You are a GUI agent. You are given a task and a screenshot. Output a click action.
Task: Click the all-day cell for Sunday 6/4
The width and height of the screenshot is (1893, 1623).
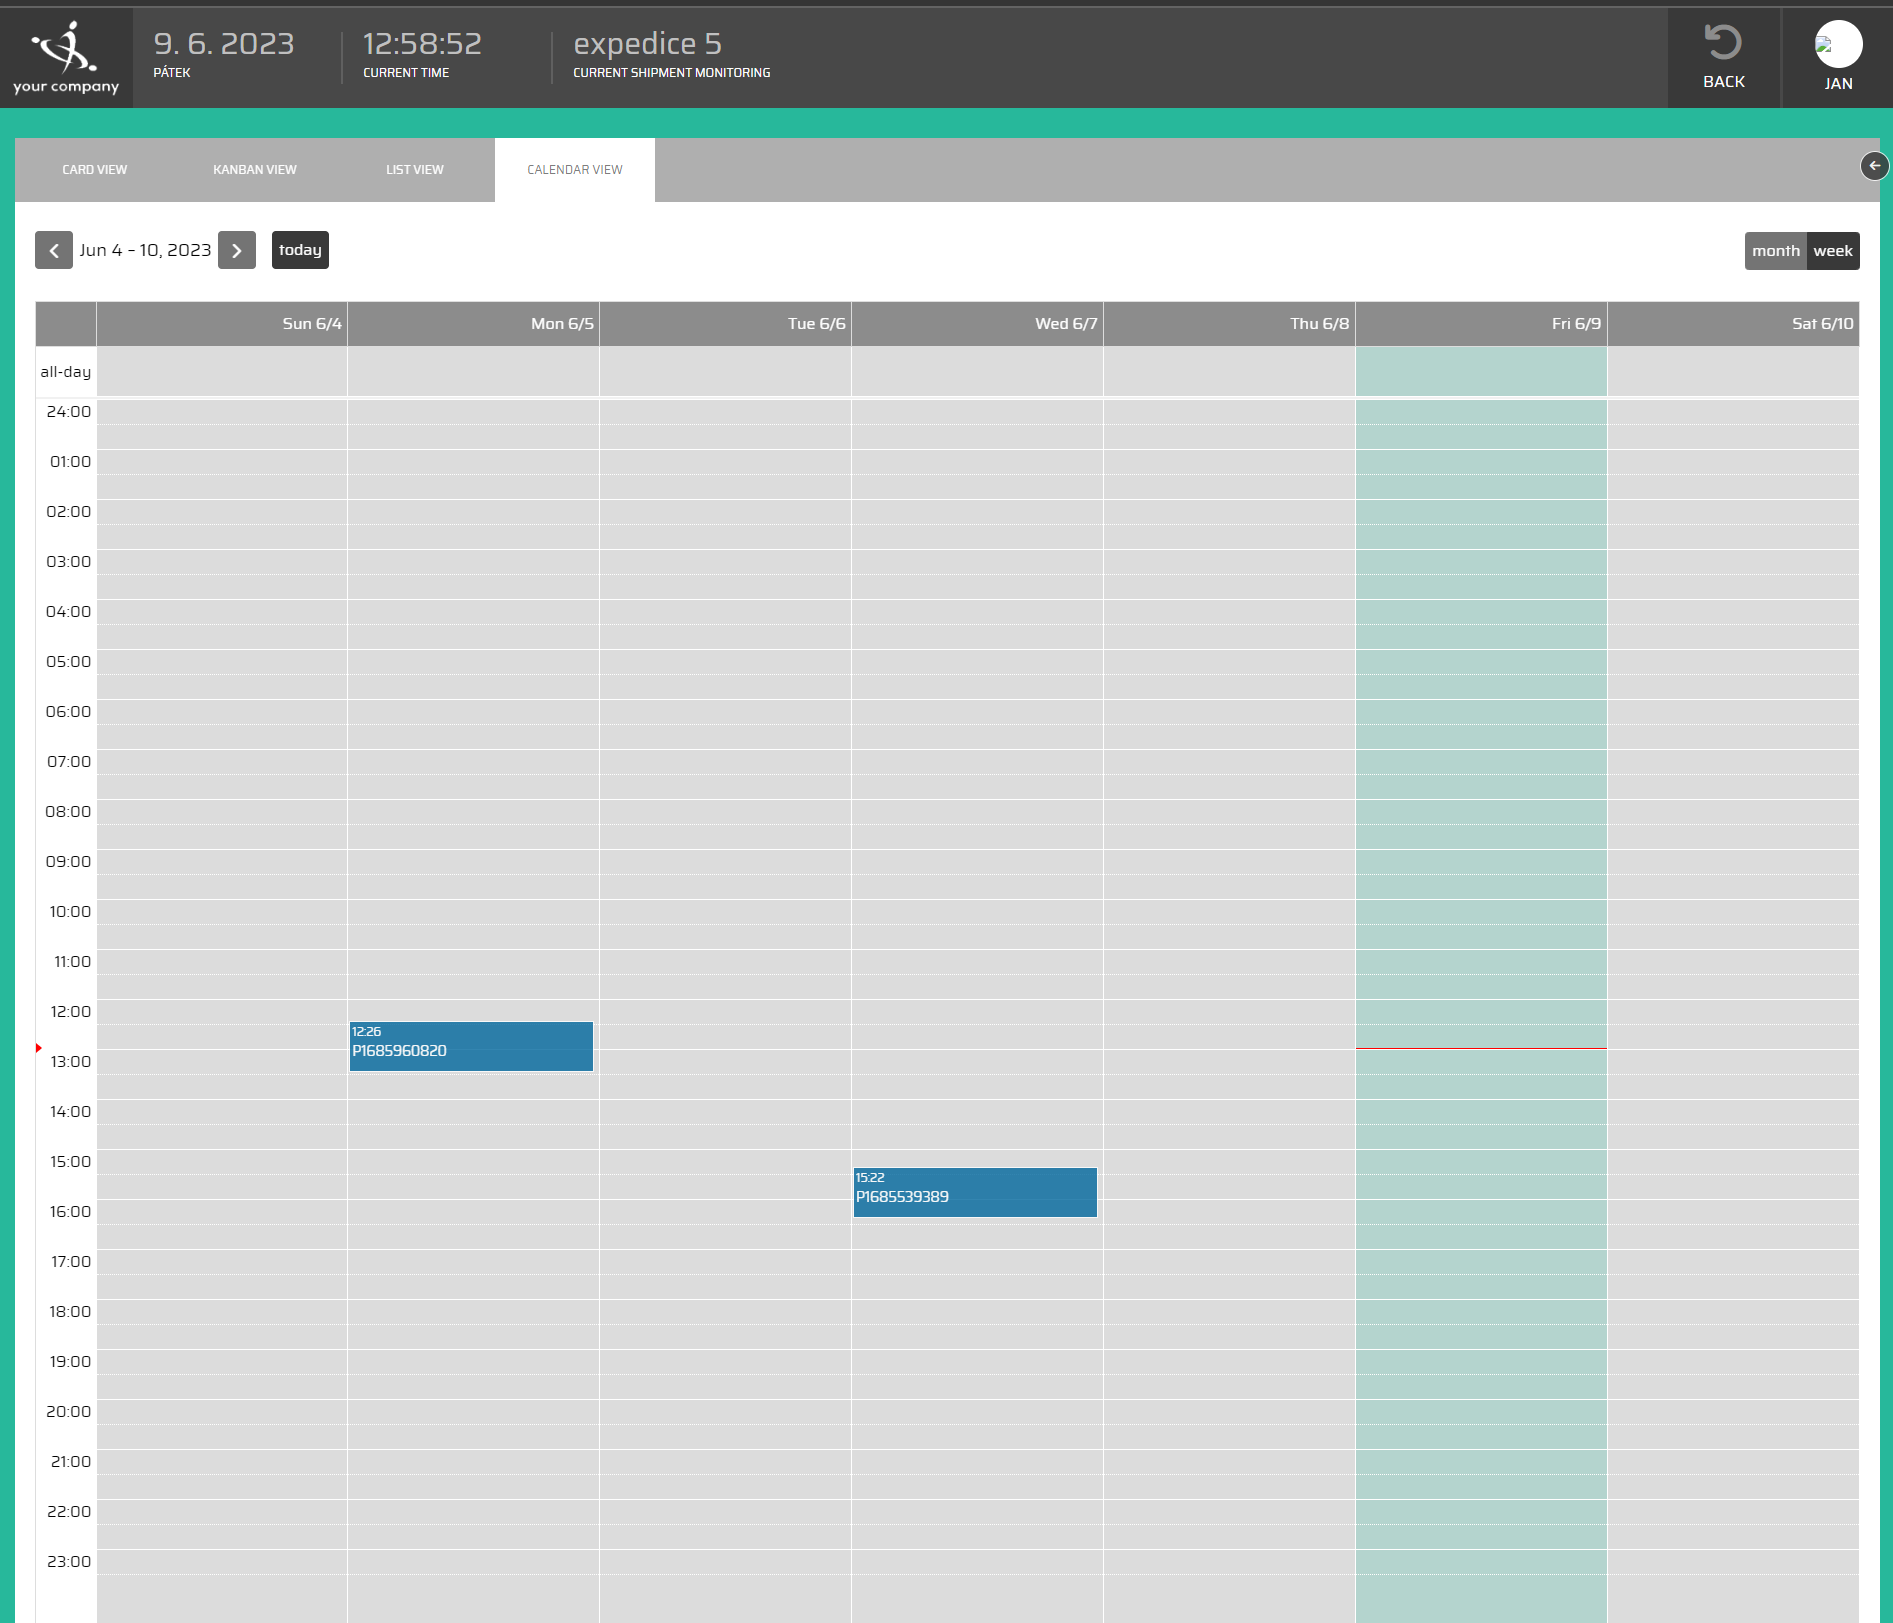coord(222,372)
